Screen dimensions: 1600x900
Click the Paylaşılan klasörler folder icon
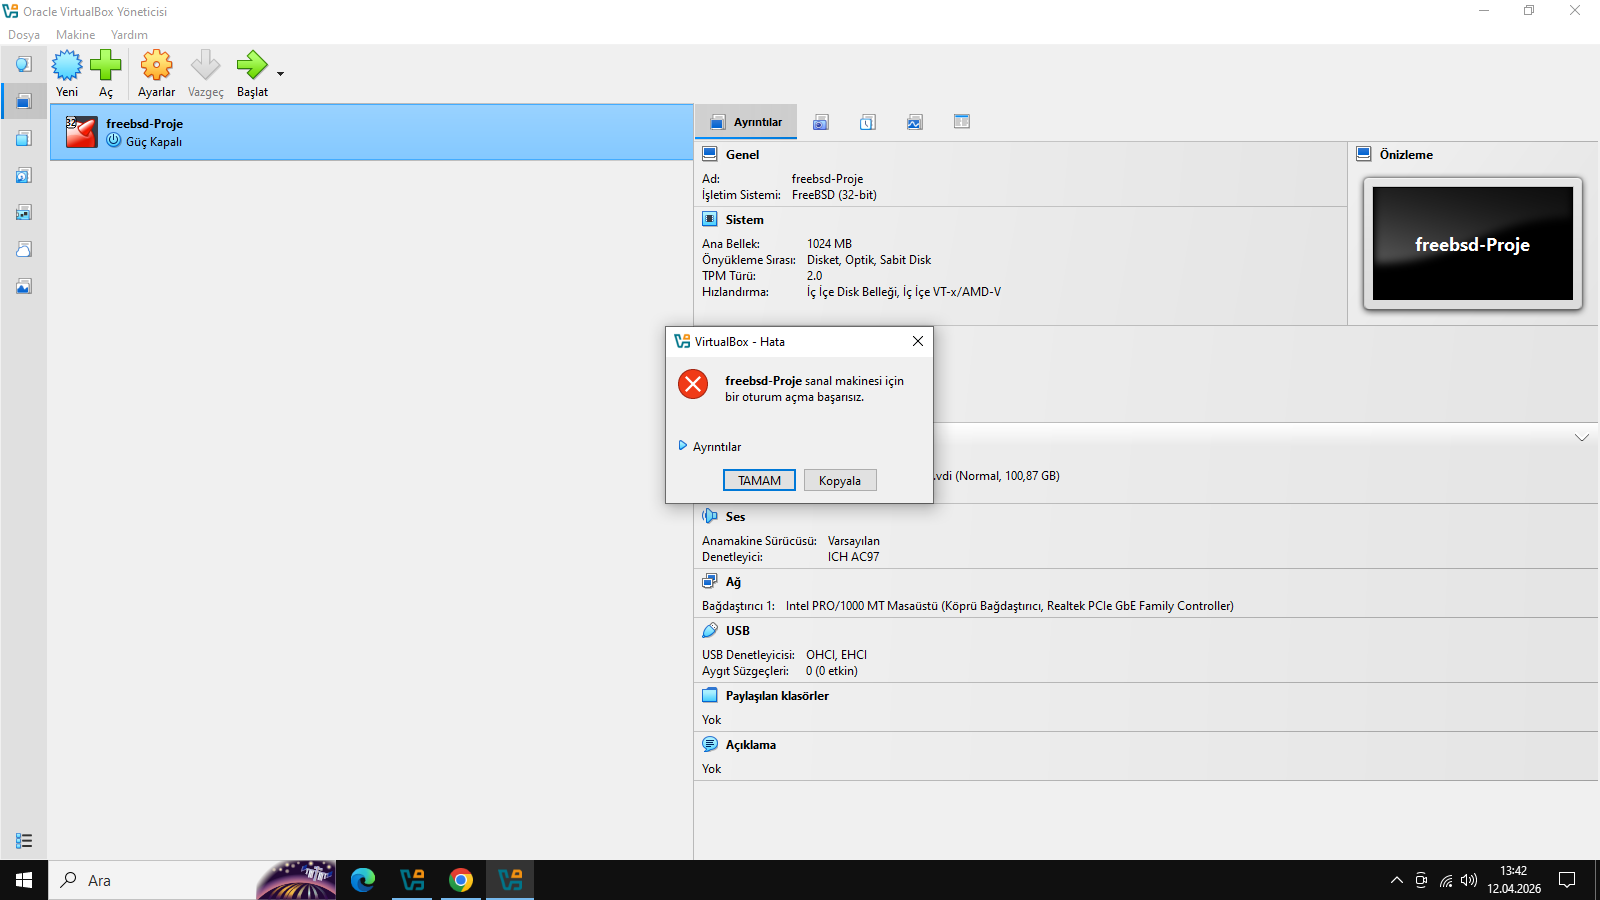710,695
